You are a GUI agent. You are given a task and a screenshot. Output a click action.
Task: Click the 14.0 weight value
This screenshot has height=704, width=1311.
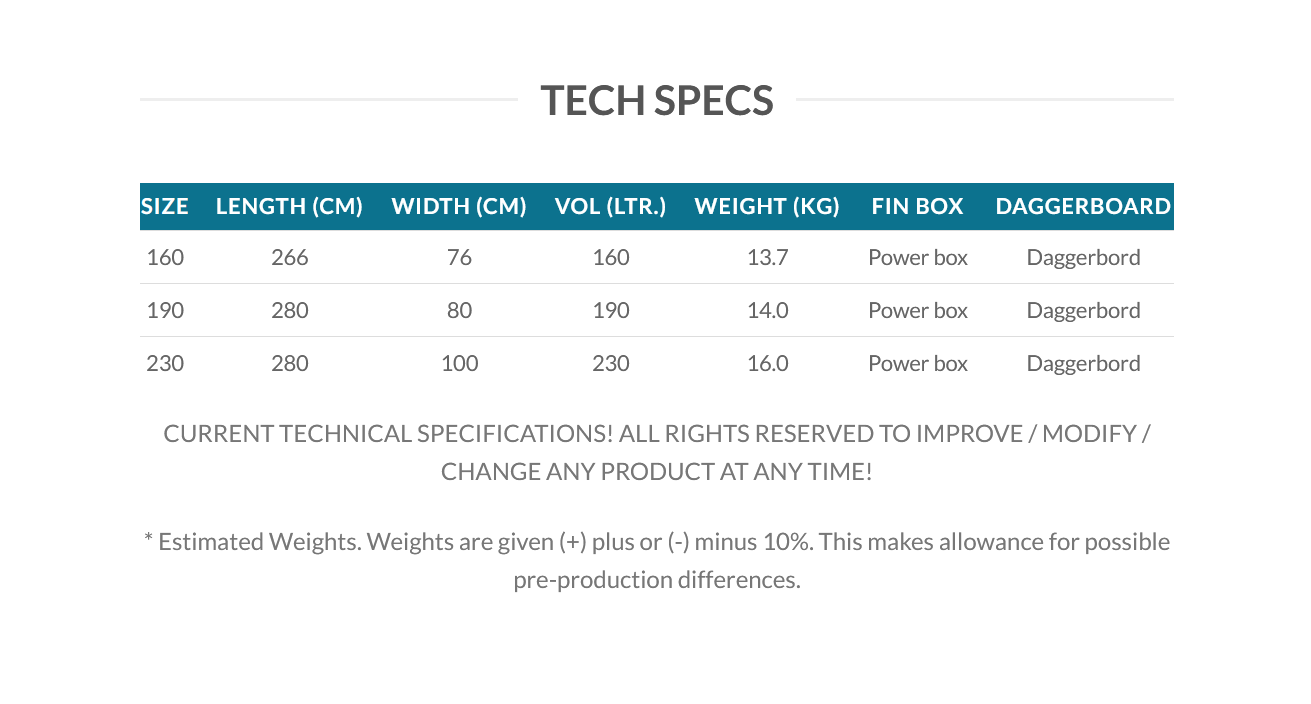[x=768, y=310]
